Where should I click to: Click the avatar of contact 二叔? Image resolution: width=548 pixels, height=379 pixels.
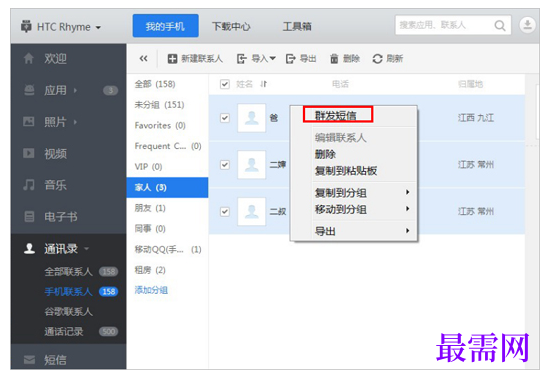[251, 212]
